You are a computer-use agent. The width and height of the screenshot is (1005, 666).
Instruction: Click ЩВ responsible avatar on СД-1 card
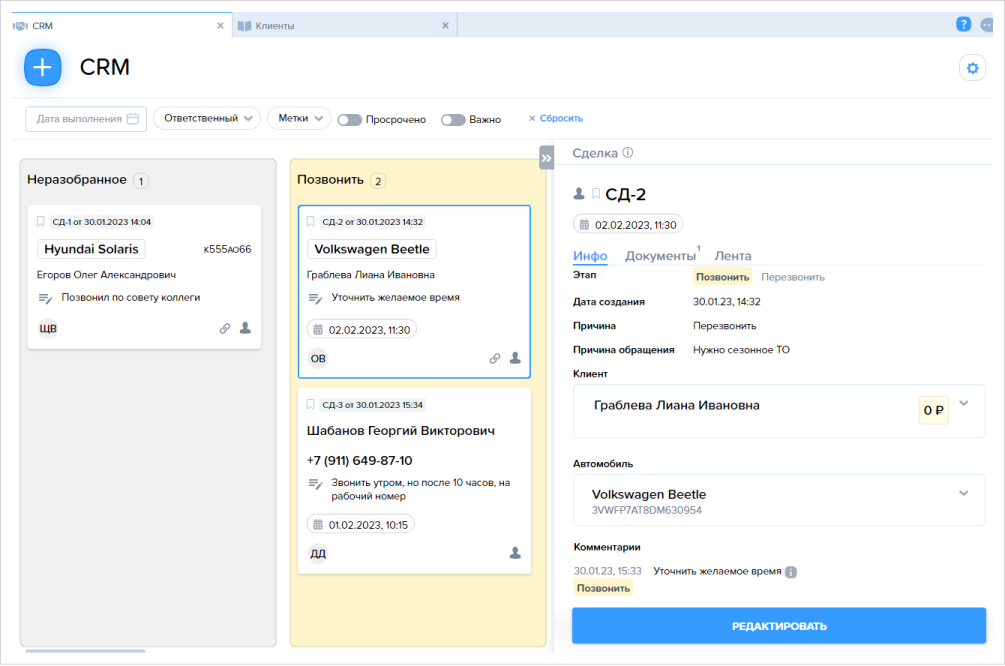[x=48, y=328]
